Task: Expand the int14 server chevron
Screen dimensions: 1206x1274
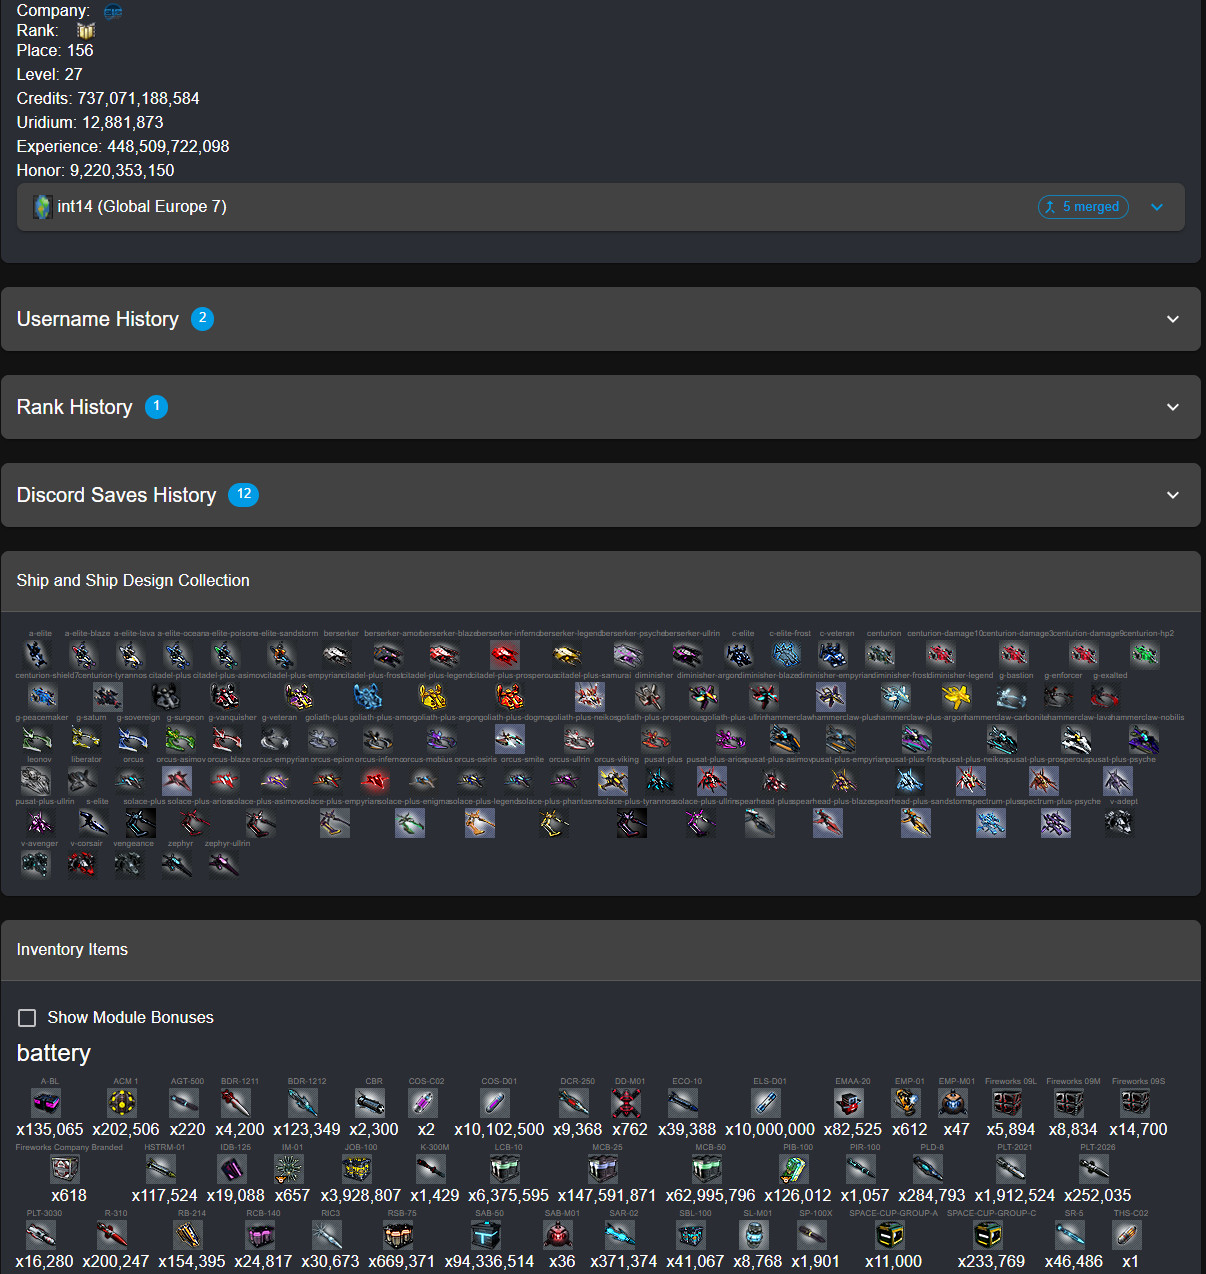Action: click(1157, 207)
